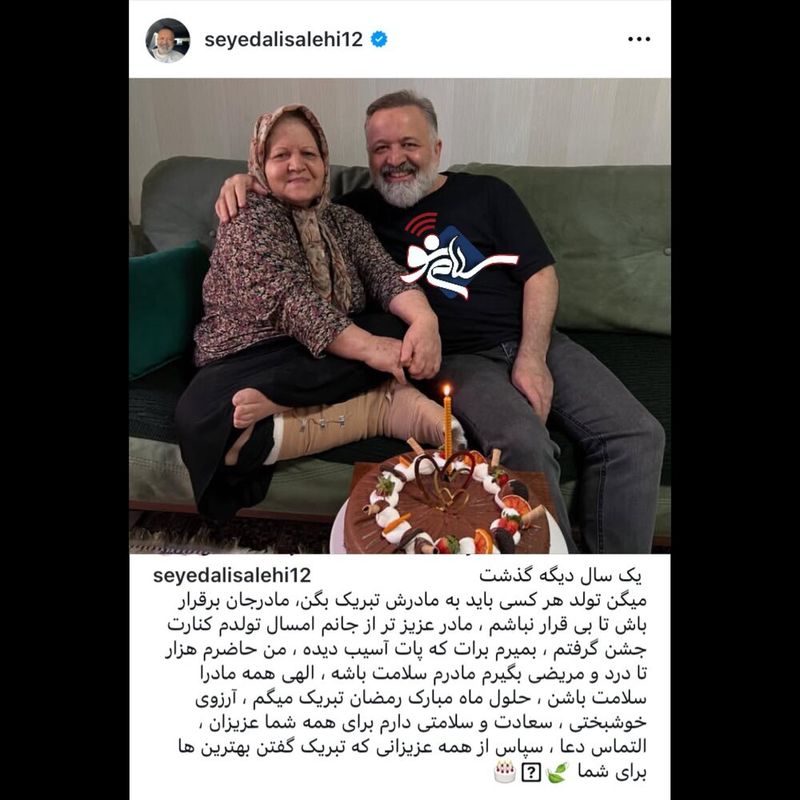Open seyedalisalehi12 profile from header username

(x=283, y=39)
